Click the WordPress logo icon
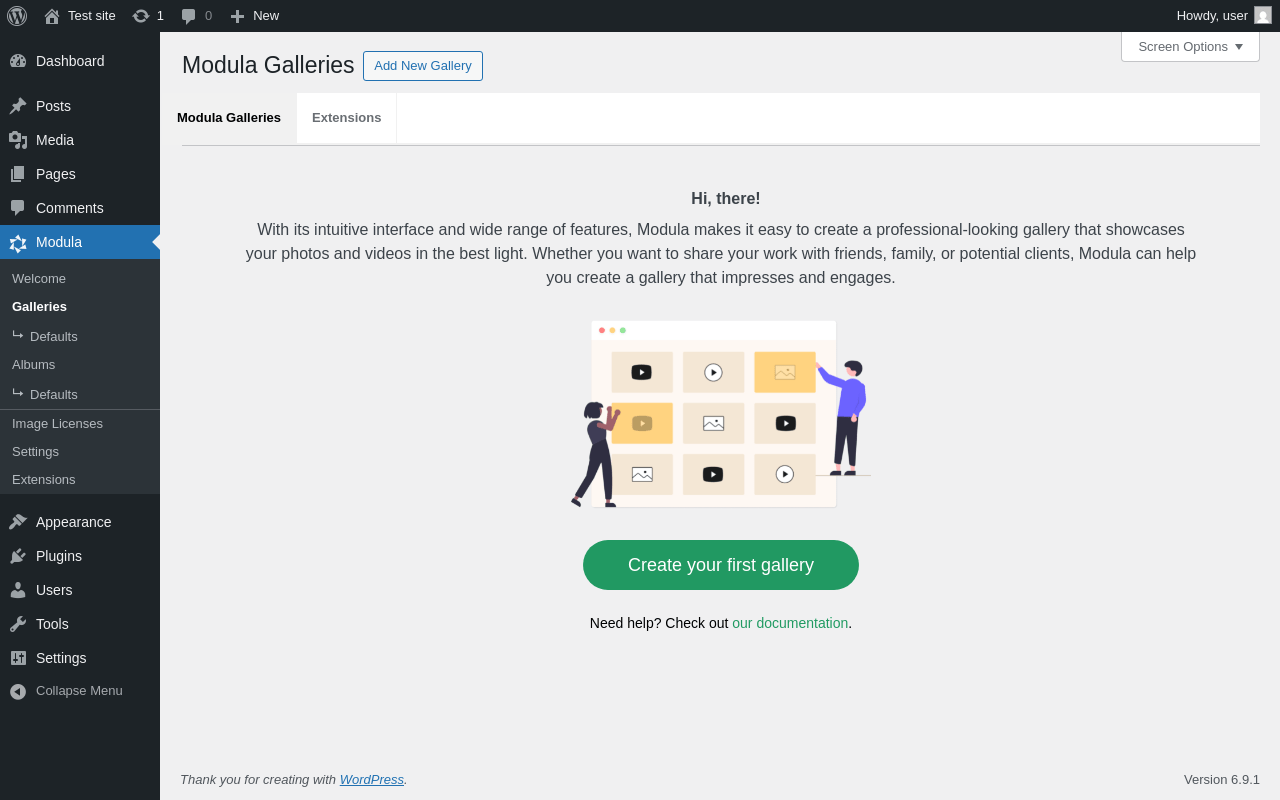1280x800 pixels. 17,16
